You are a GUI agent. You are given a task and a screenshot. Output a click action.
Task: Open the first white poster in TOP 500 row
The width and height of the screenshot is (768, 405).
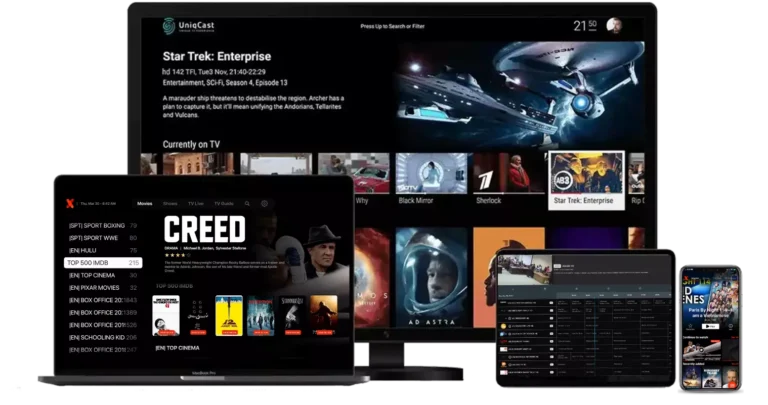[x=166, y=315]
